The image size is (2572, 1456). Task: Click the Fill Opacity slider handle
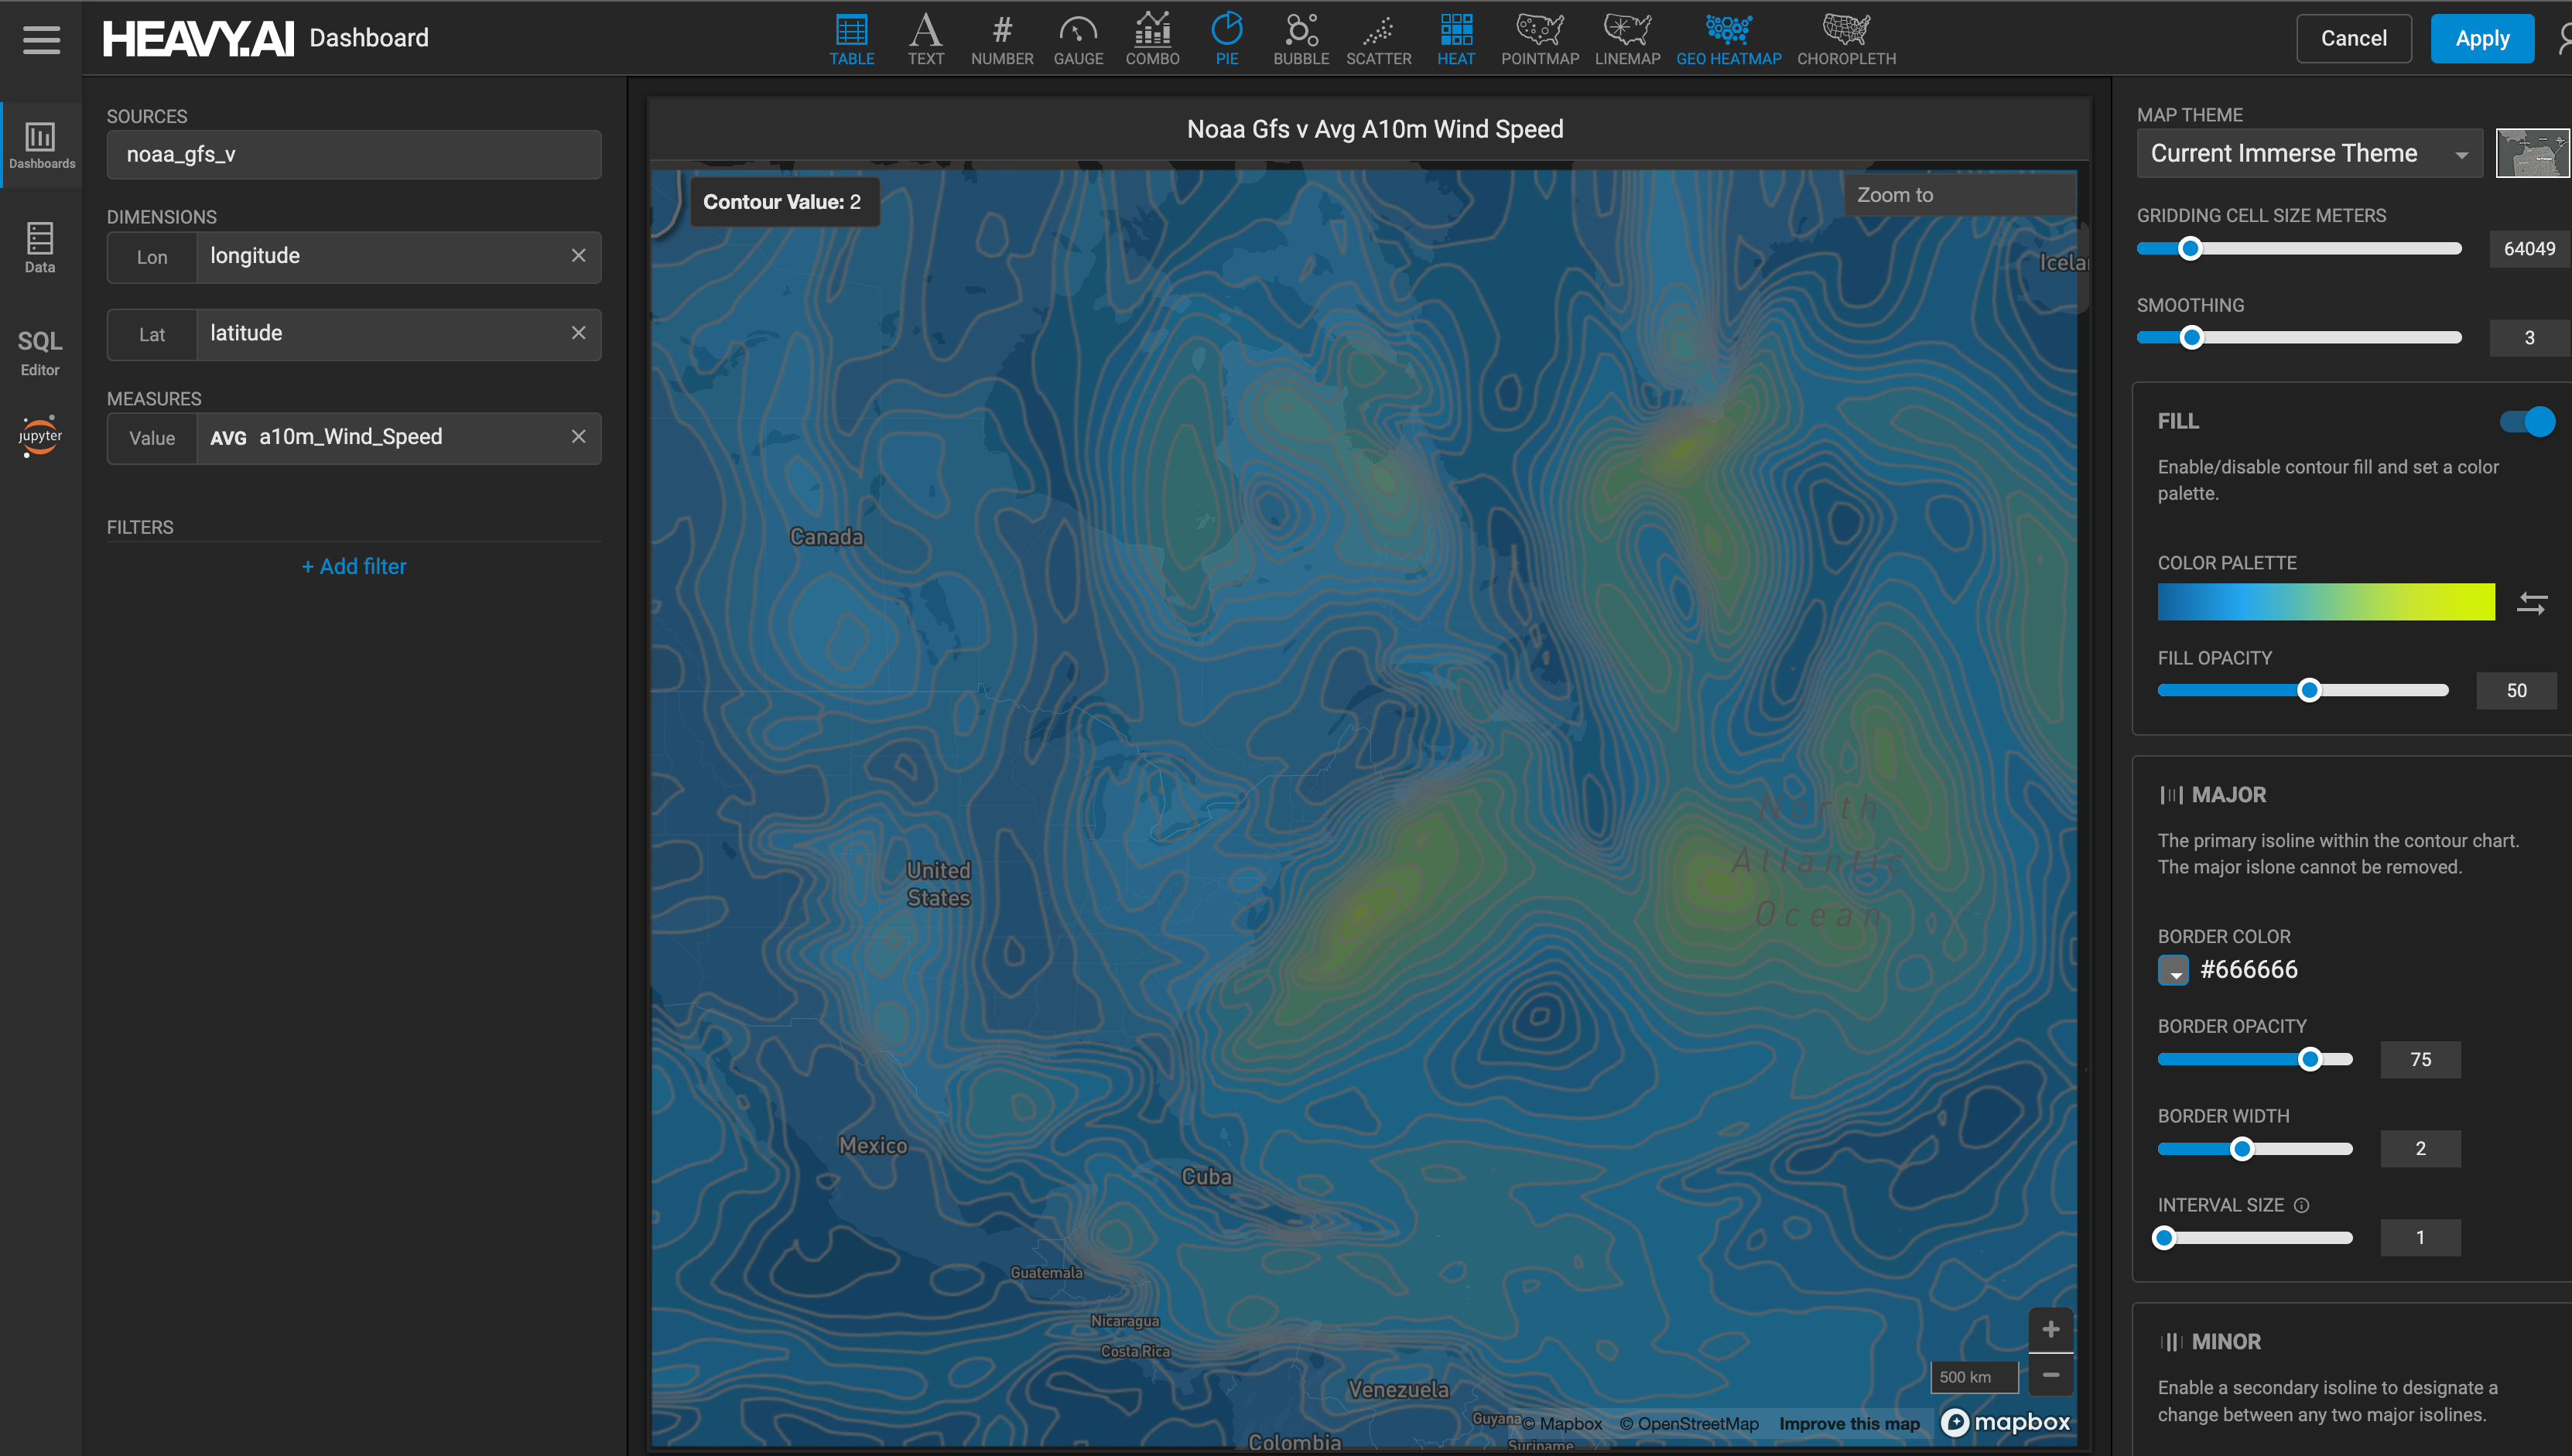[x=2308, y=691]
